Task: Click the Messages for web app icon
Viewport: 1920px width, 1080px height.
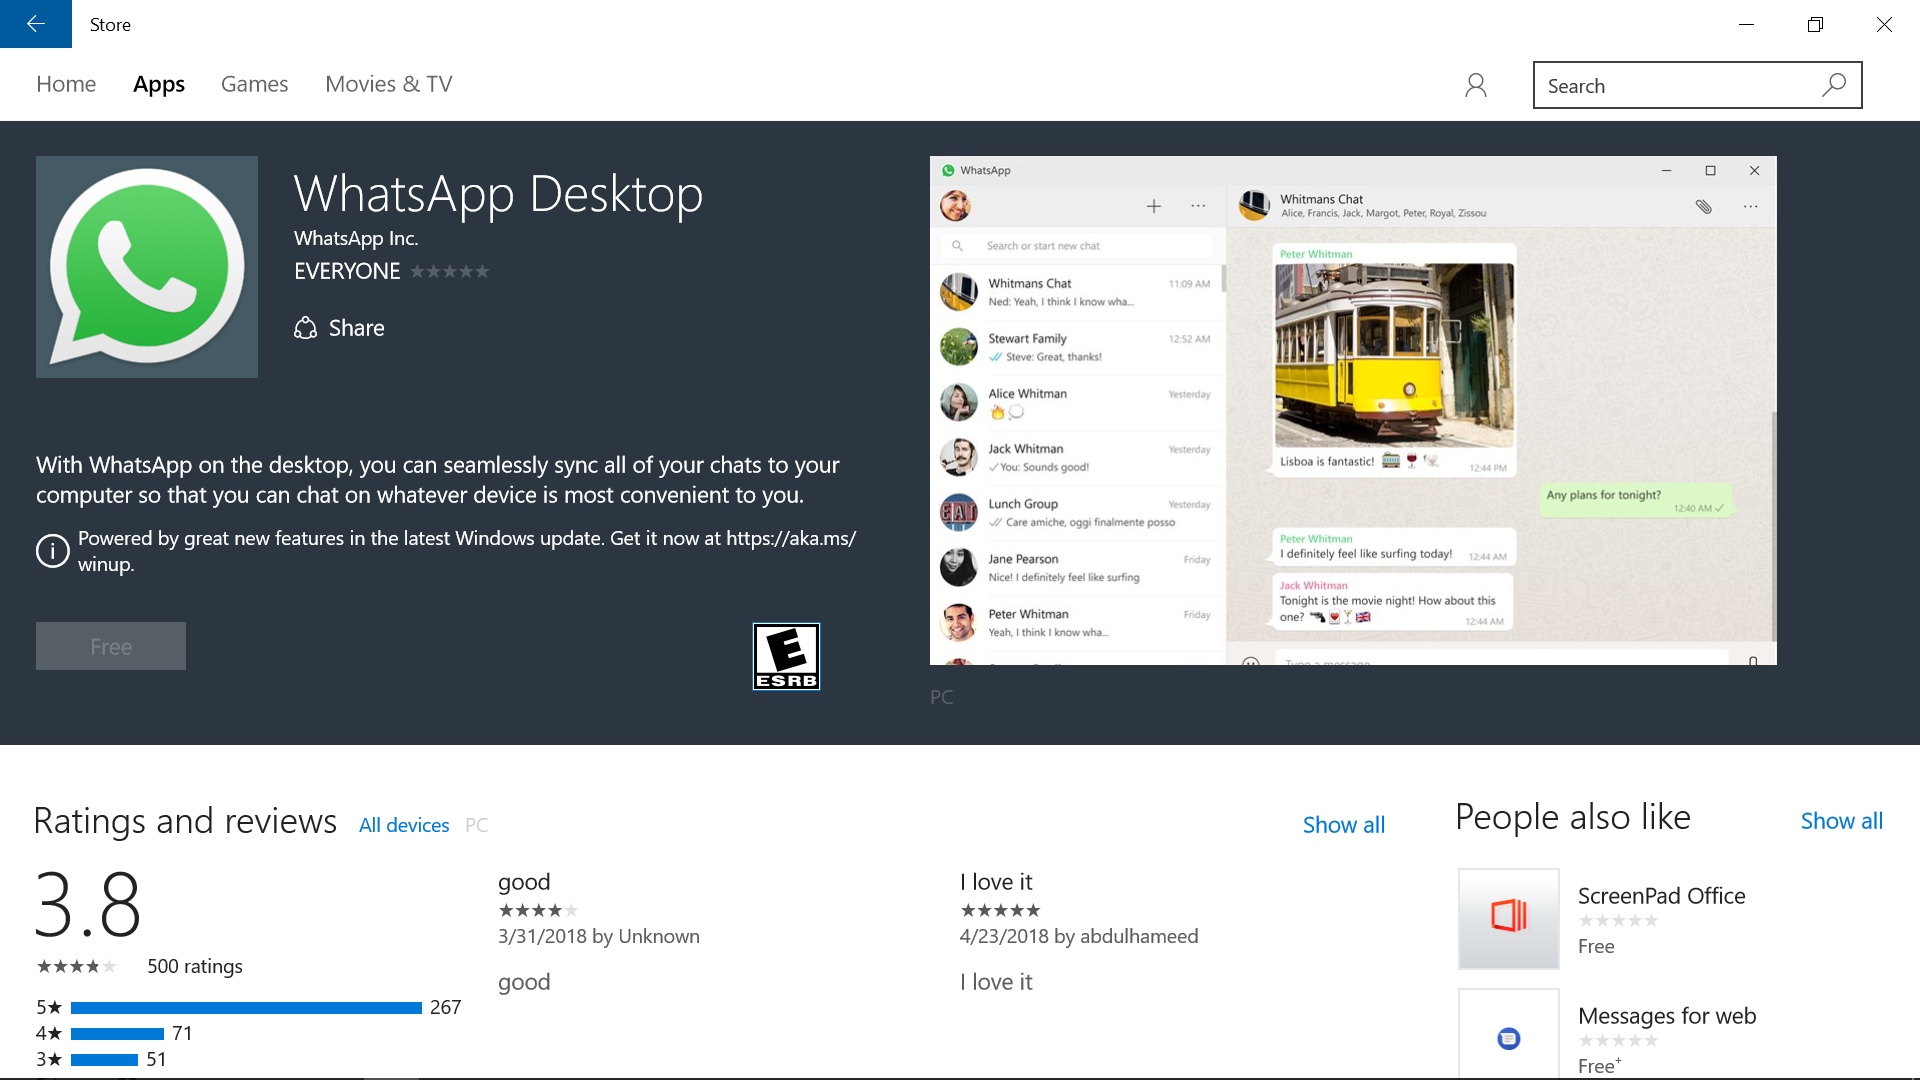Action: [1509, 1036]
